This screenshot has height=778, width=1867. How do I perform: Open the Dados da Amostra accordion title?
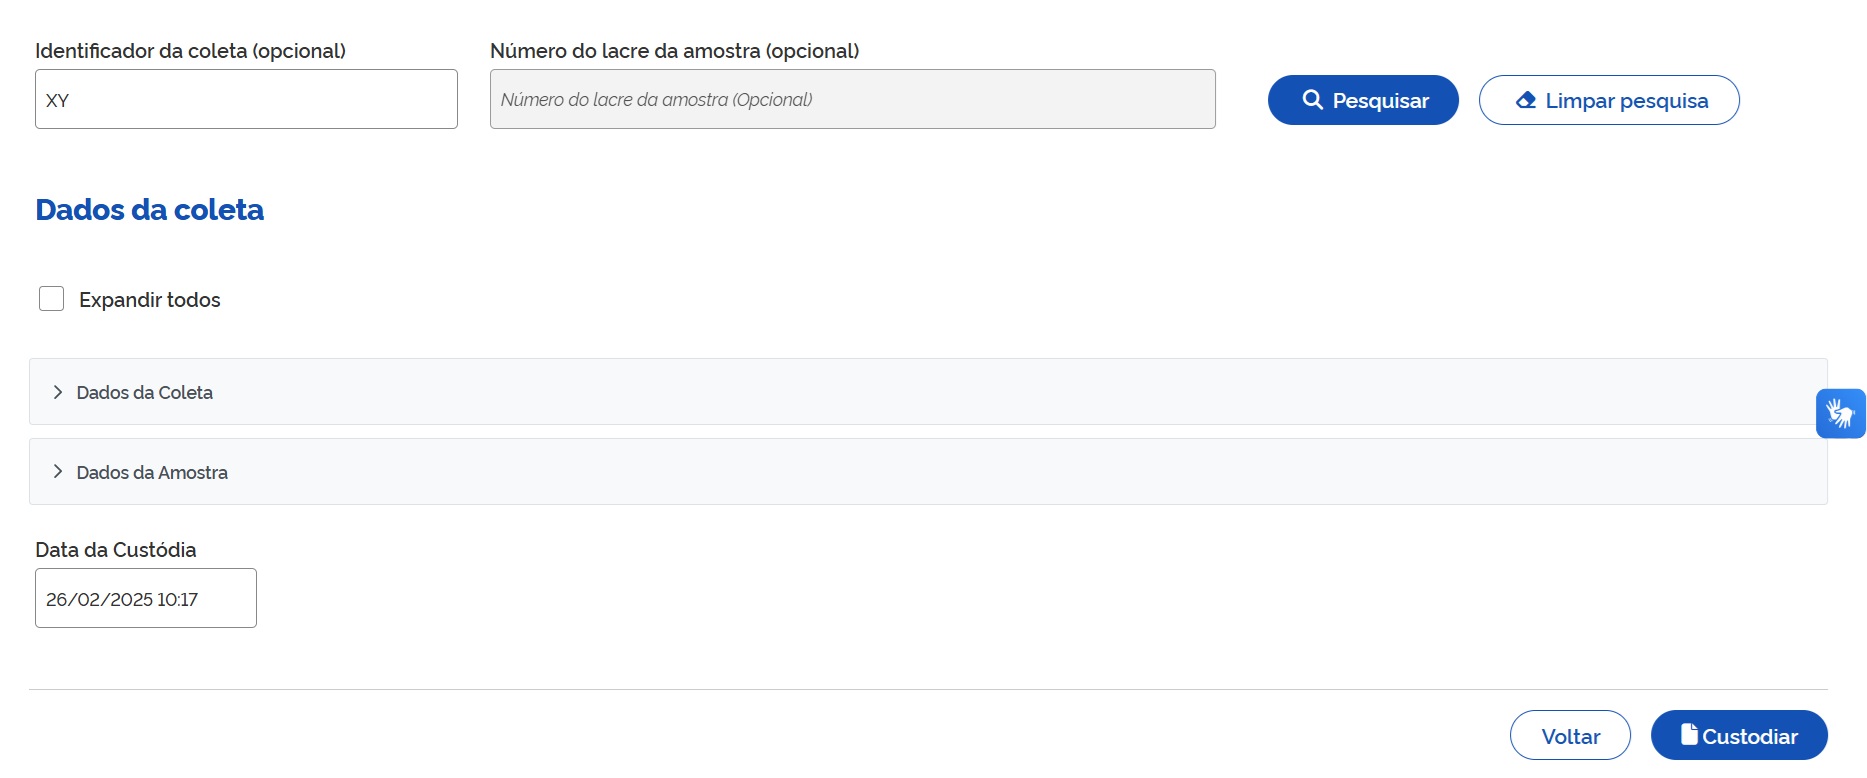click(152, 473)
